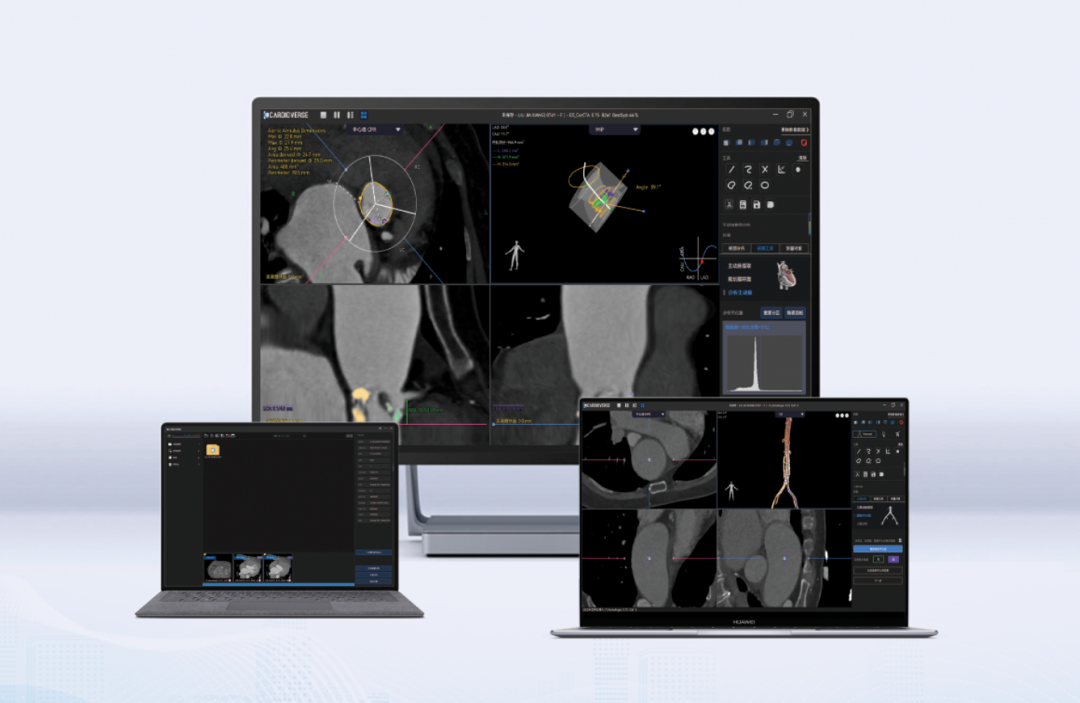Toggle first white circle in monitor 3D view

(x=696, y=131)
